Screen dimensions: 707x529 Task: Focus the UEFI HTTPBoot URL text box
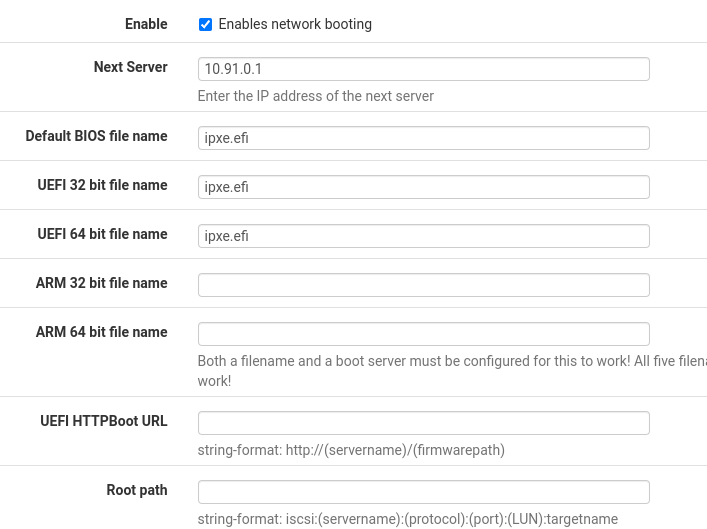coord(423,423)
